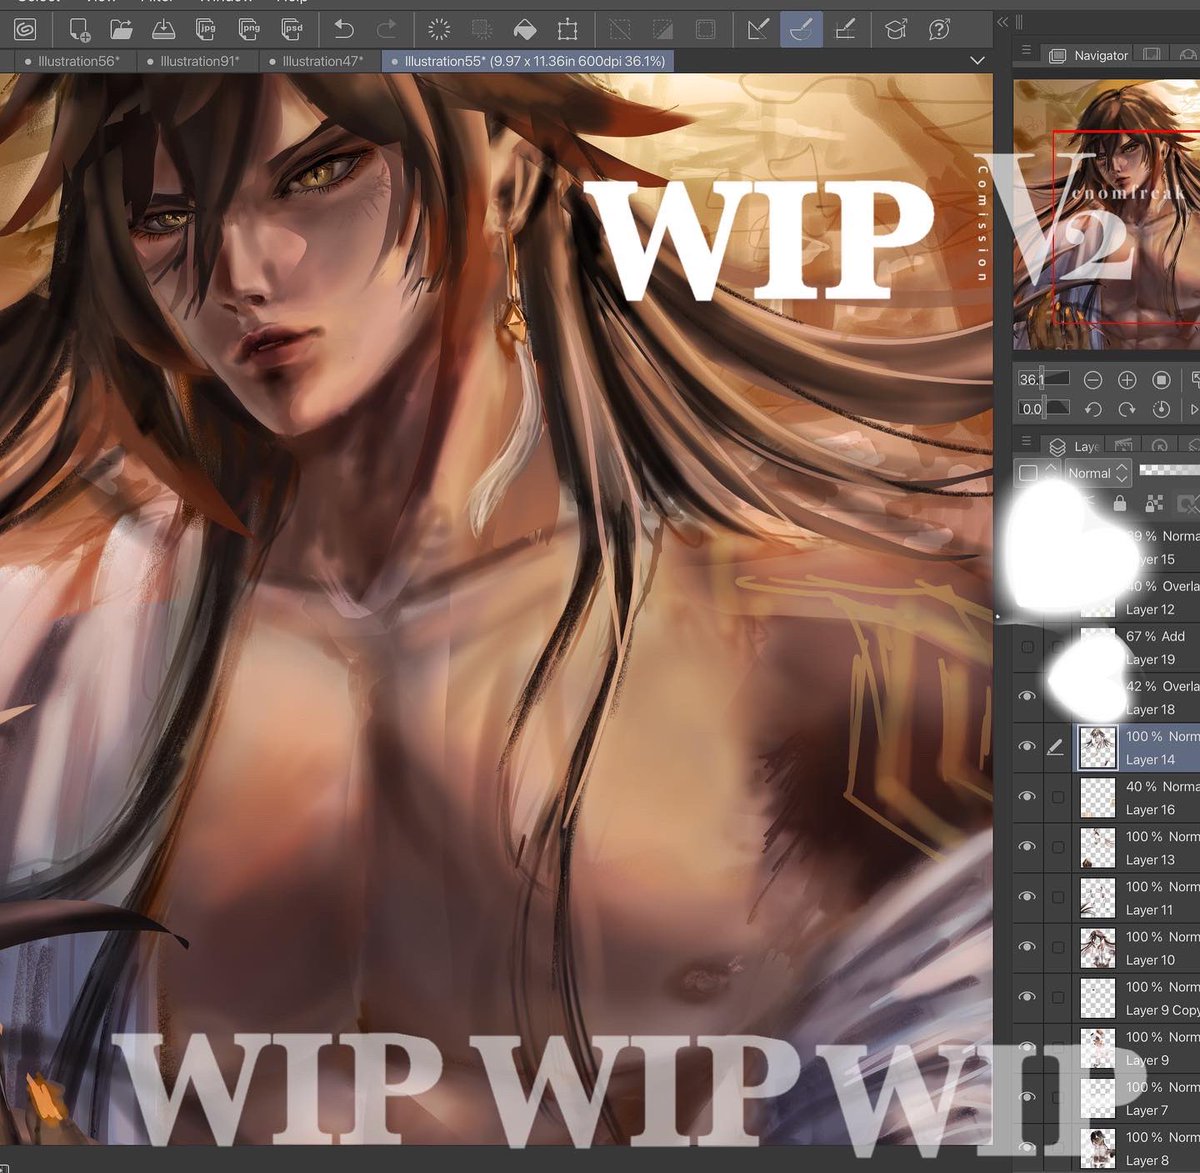Open Clip Studio launcher icon
Screen dimensions: 1200x1173
[25, 29]
